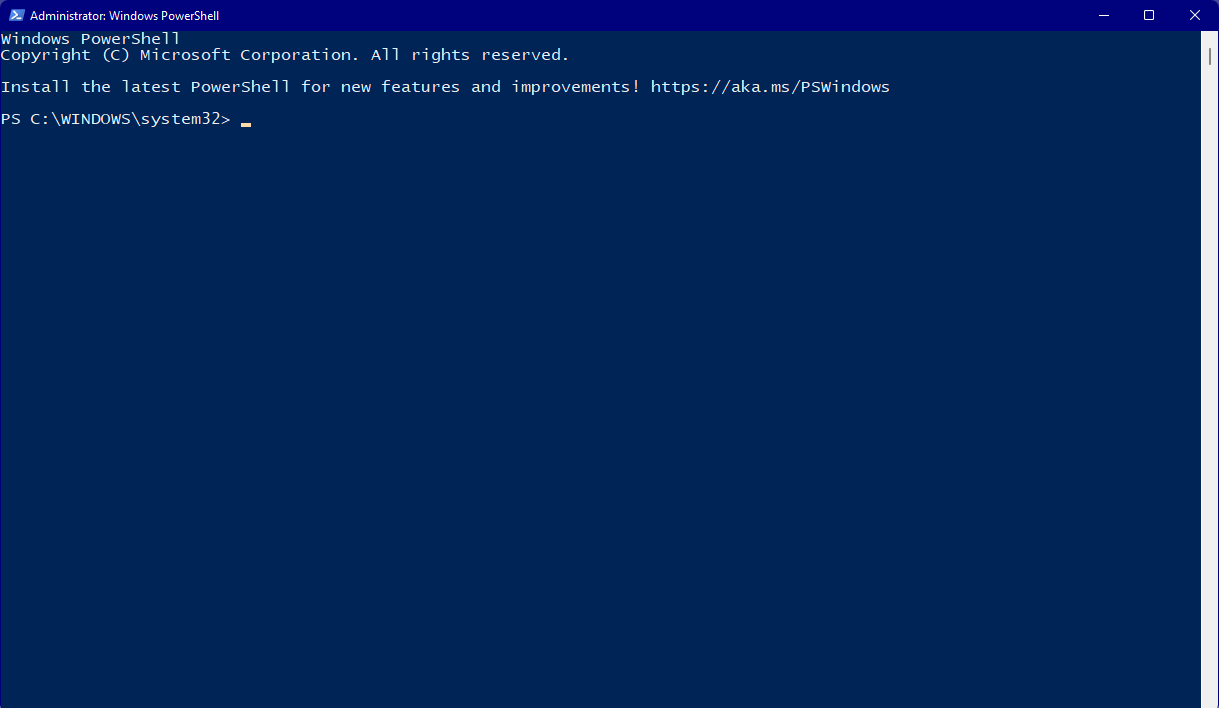The width and height of the screenshot is (1219, 708).
Task: Open the PowerShell icon system menu
Action: 16,16
